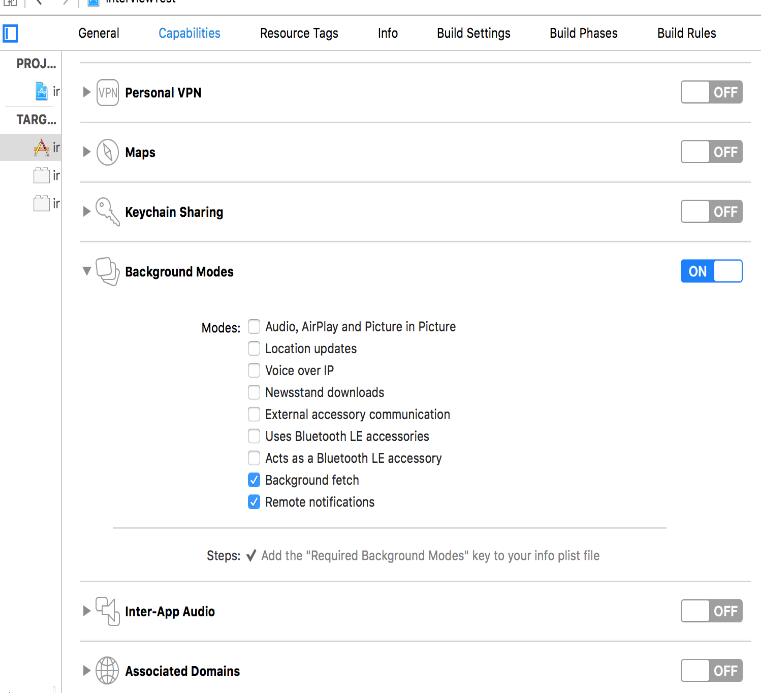This screenshot has width=784, height=698.
Task: Click the Keychain Sharing key icon
Action: 107,212
